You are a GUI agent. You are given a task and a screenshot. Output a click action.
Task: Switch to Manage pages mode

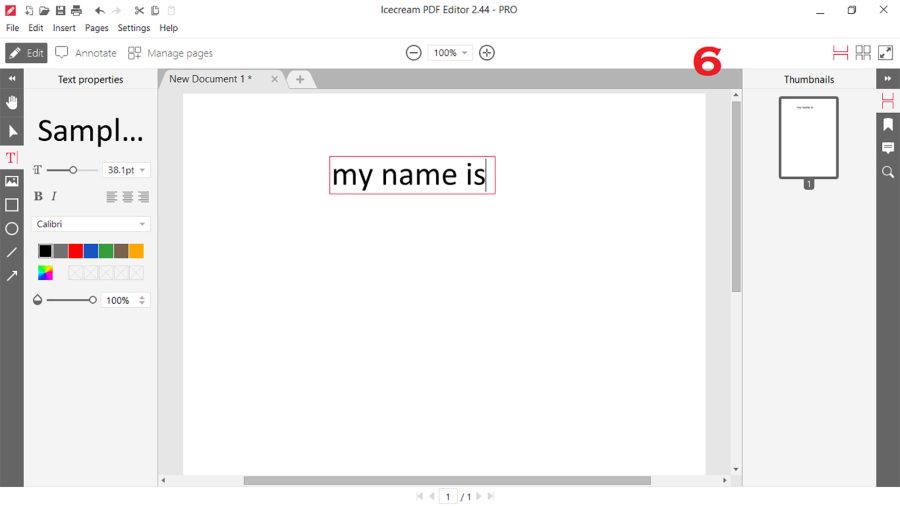pos(170,53)
